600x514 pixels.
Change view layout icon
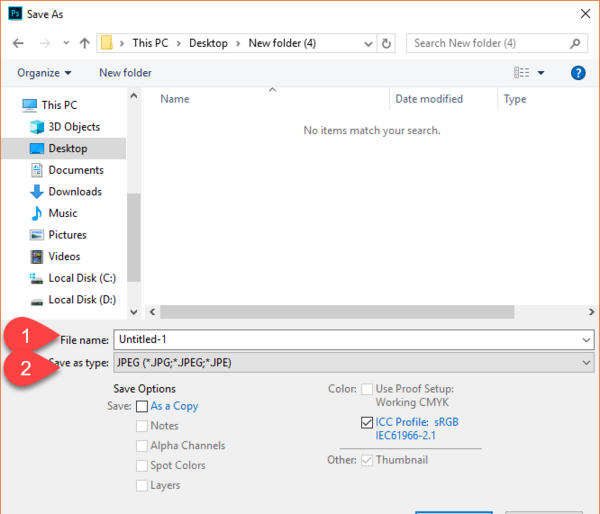(521, 72)
